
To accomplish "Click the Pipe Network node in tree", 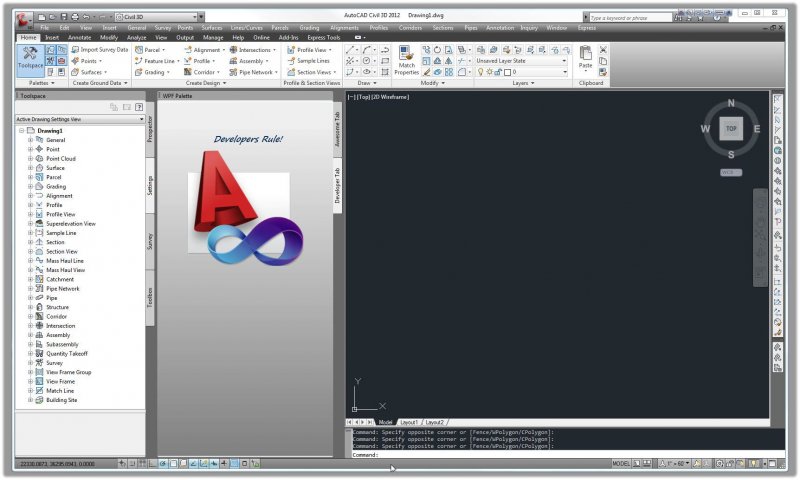I will [62, 289].
